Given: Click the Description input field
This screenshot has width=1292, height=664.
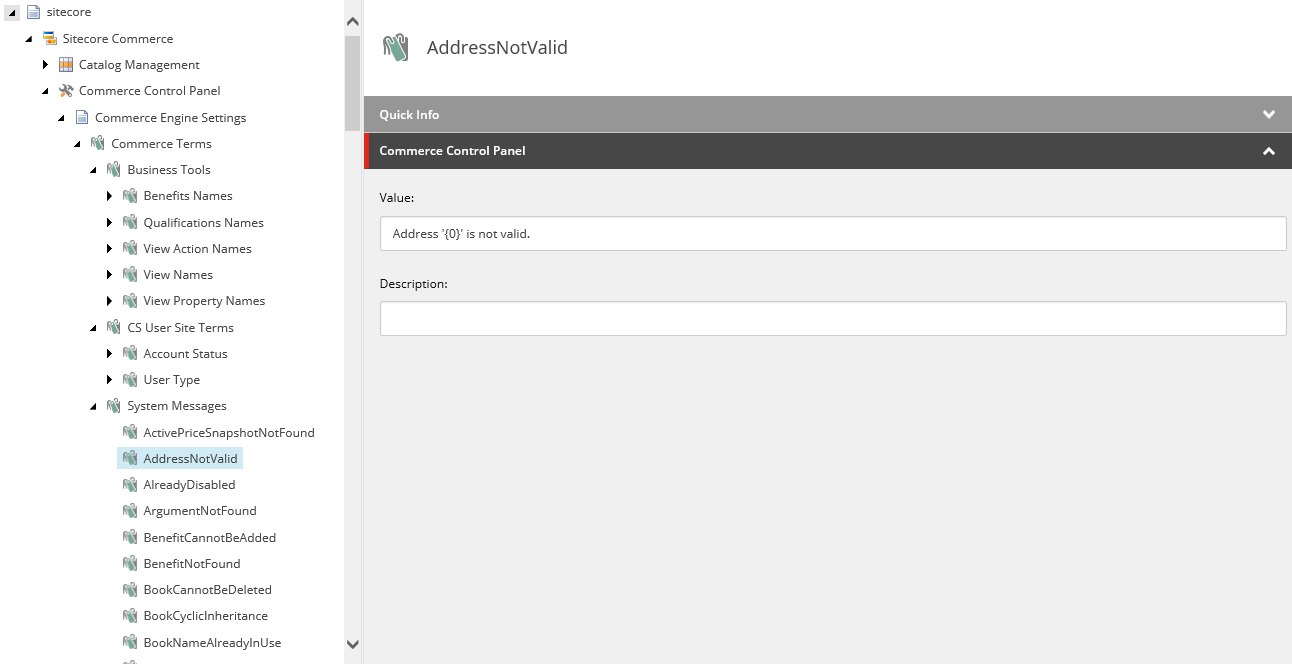Looking at the screenshot, I should 833,318.
